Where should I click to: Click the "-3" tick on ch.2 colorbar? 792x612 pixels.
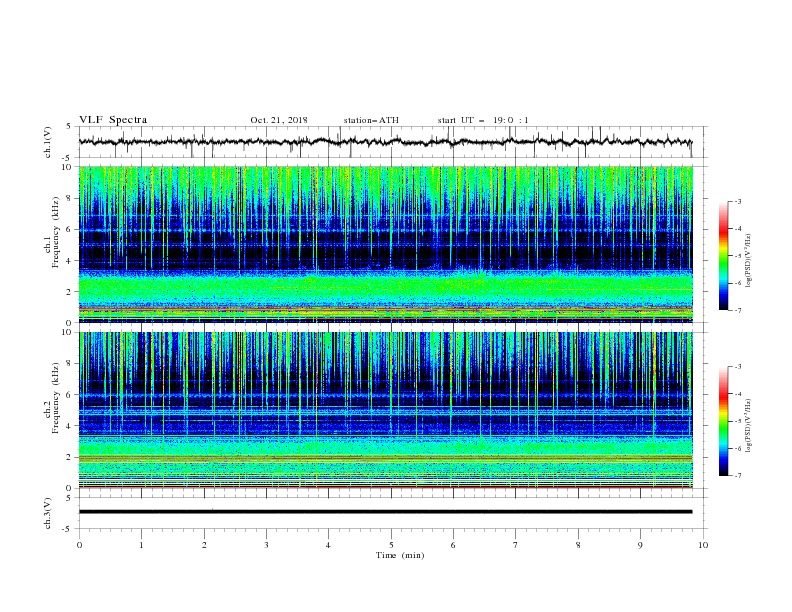coord(737,367)
